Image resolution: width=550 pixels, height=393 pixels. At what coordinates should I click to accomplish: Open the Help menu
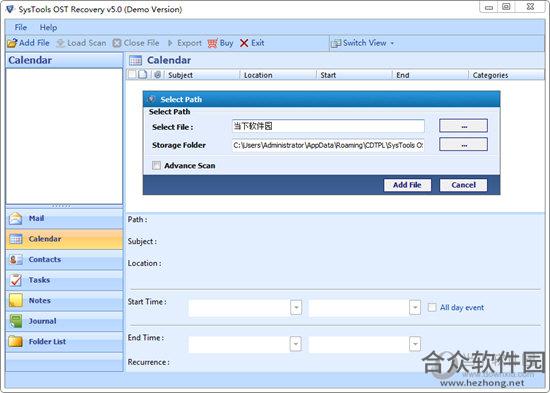click(48, 27)
